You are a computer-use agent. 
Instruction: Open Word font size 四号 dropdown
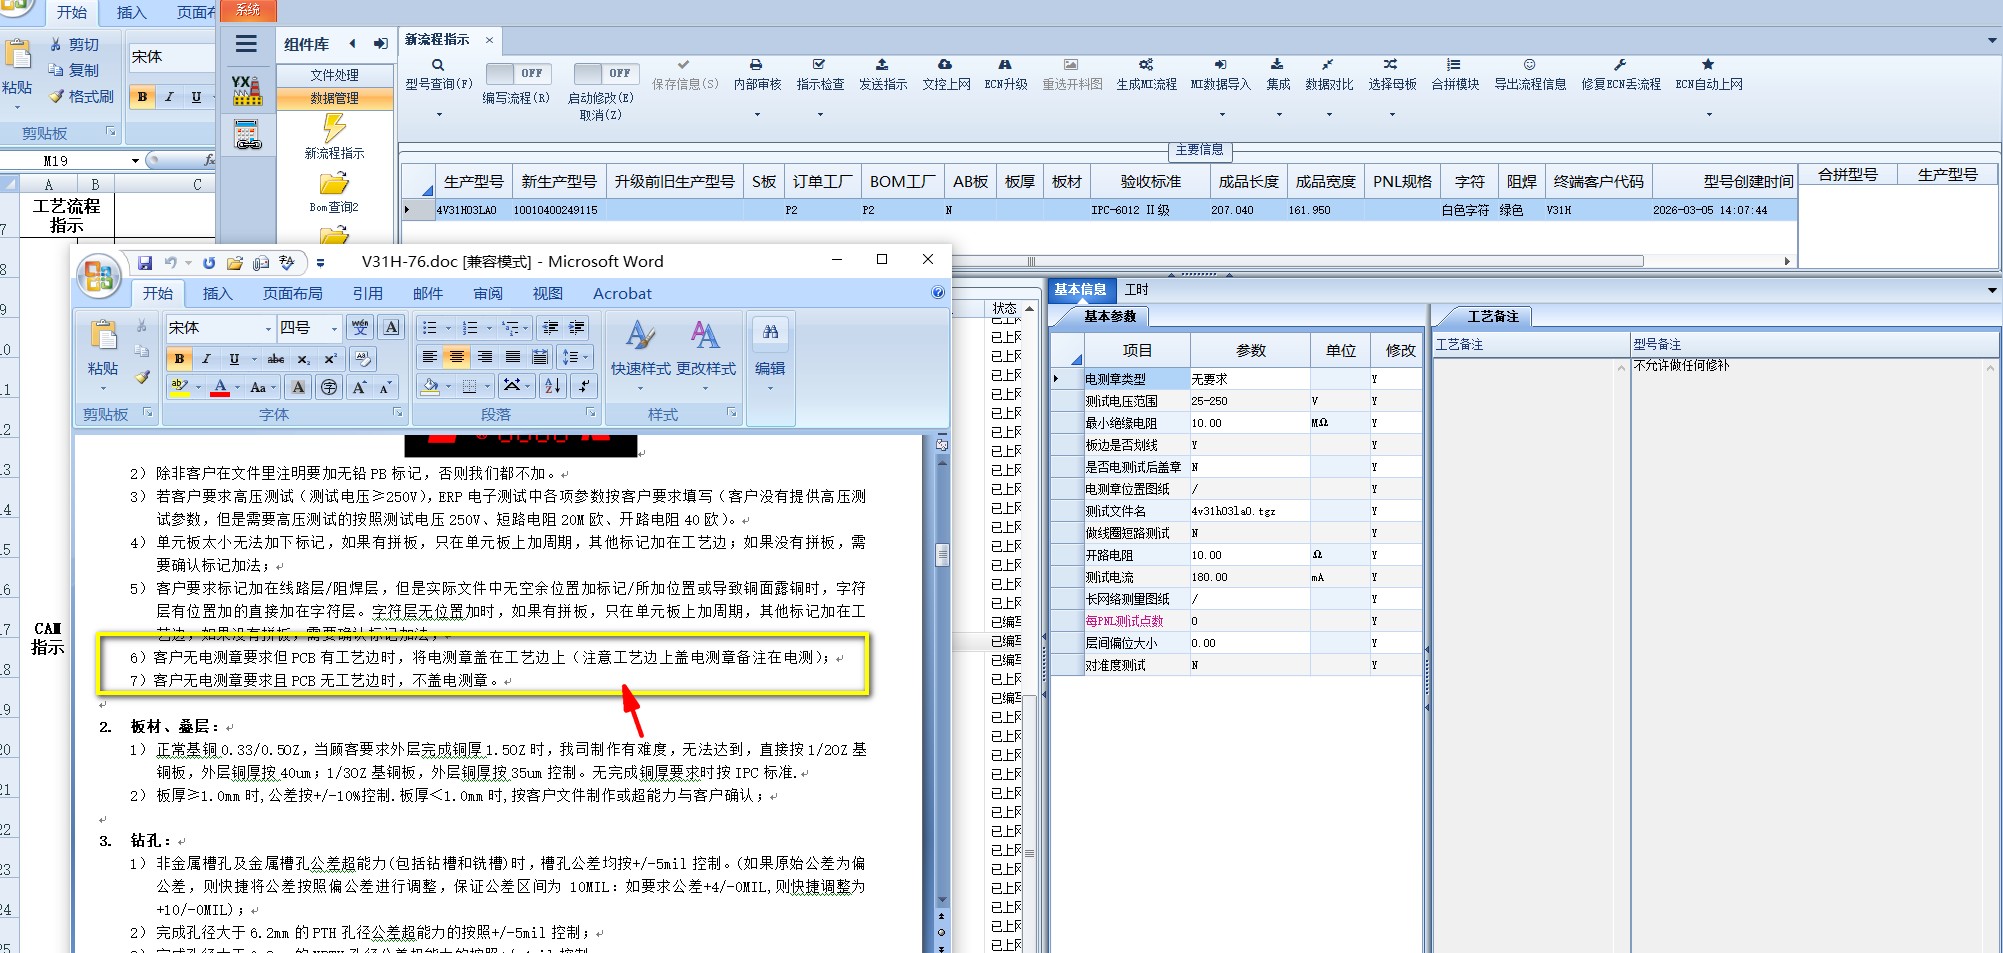tap(334, 328)
